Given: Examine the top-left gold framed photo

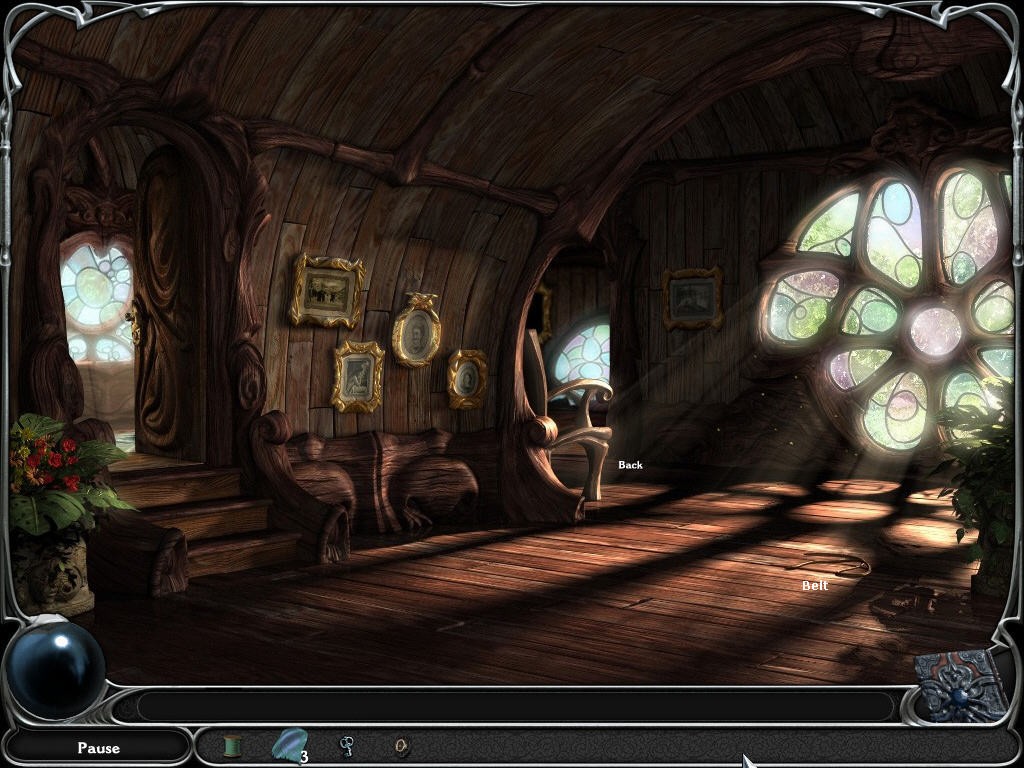Looking at the screenshot, I should click(x=327, y=291).
